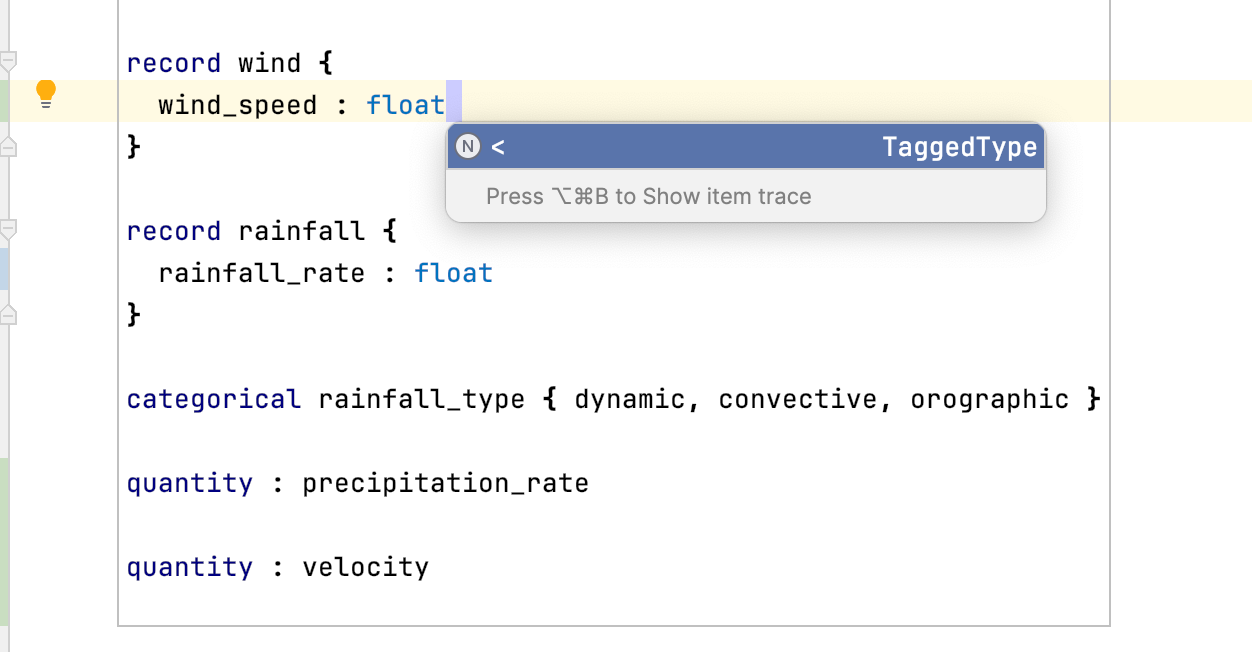This screenshot has width=1252, height=652.
Task: Select the < completion suggestion
Action: tap(498, 146)
